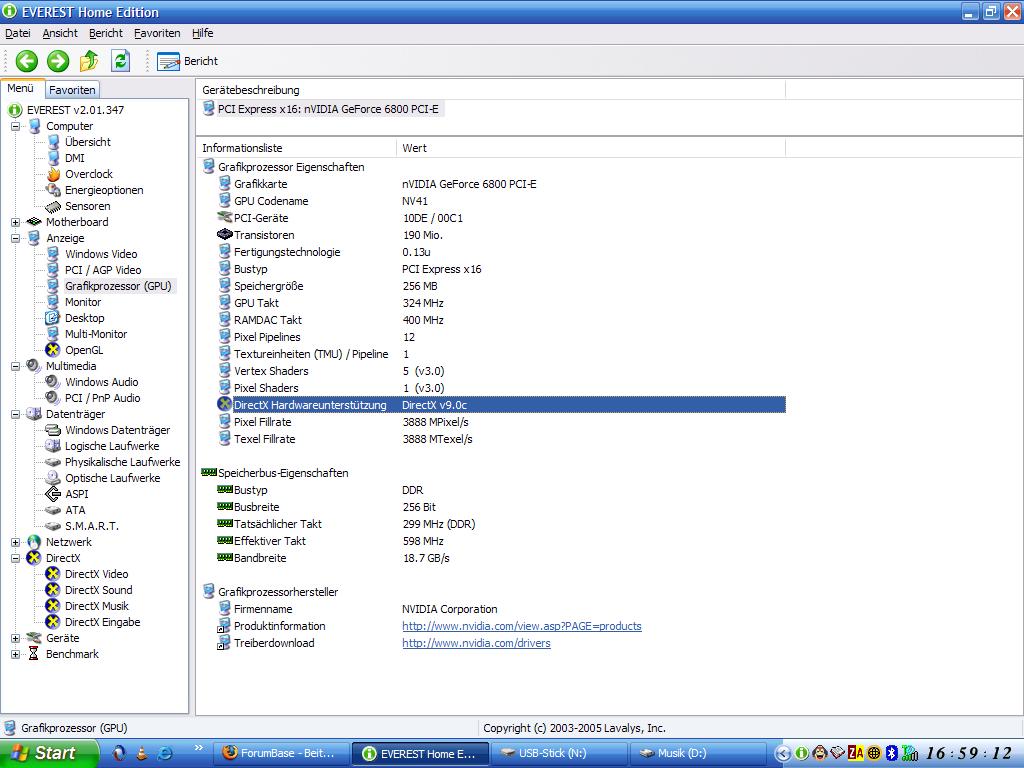Click the Bluetooth tray icon
This screenshot has width=1024, height=768.
tap(891, 753)
